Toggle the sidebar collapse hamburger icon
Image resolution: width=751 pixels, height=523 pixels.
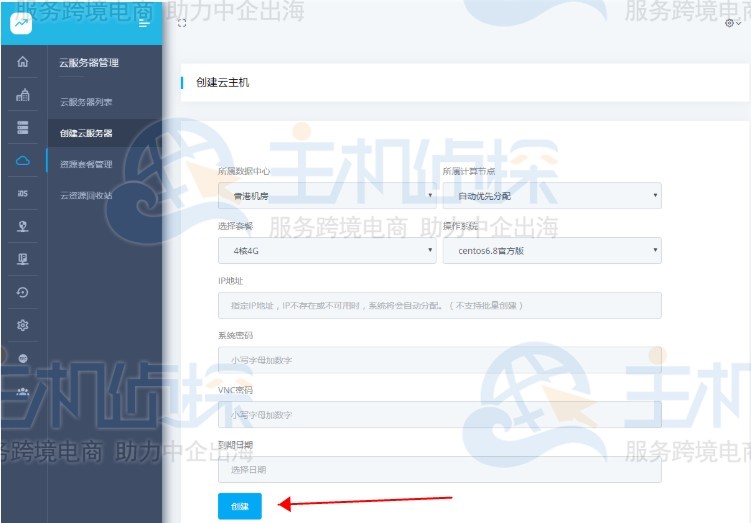144,23
